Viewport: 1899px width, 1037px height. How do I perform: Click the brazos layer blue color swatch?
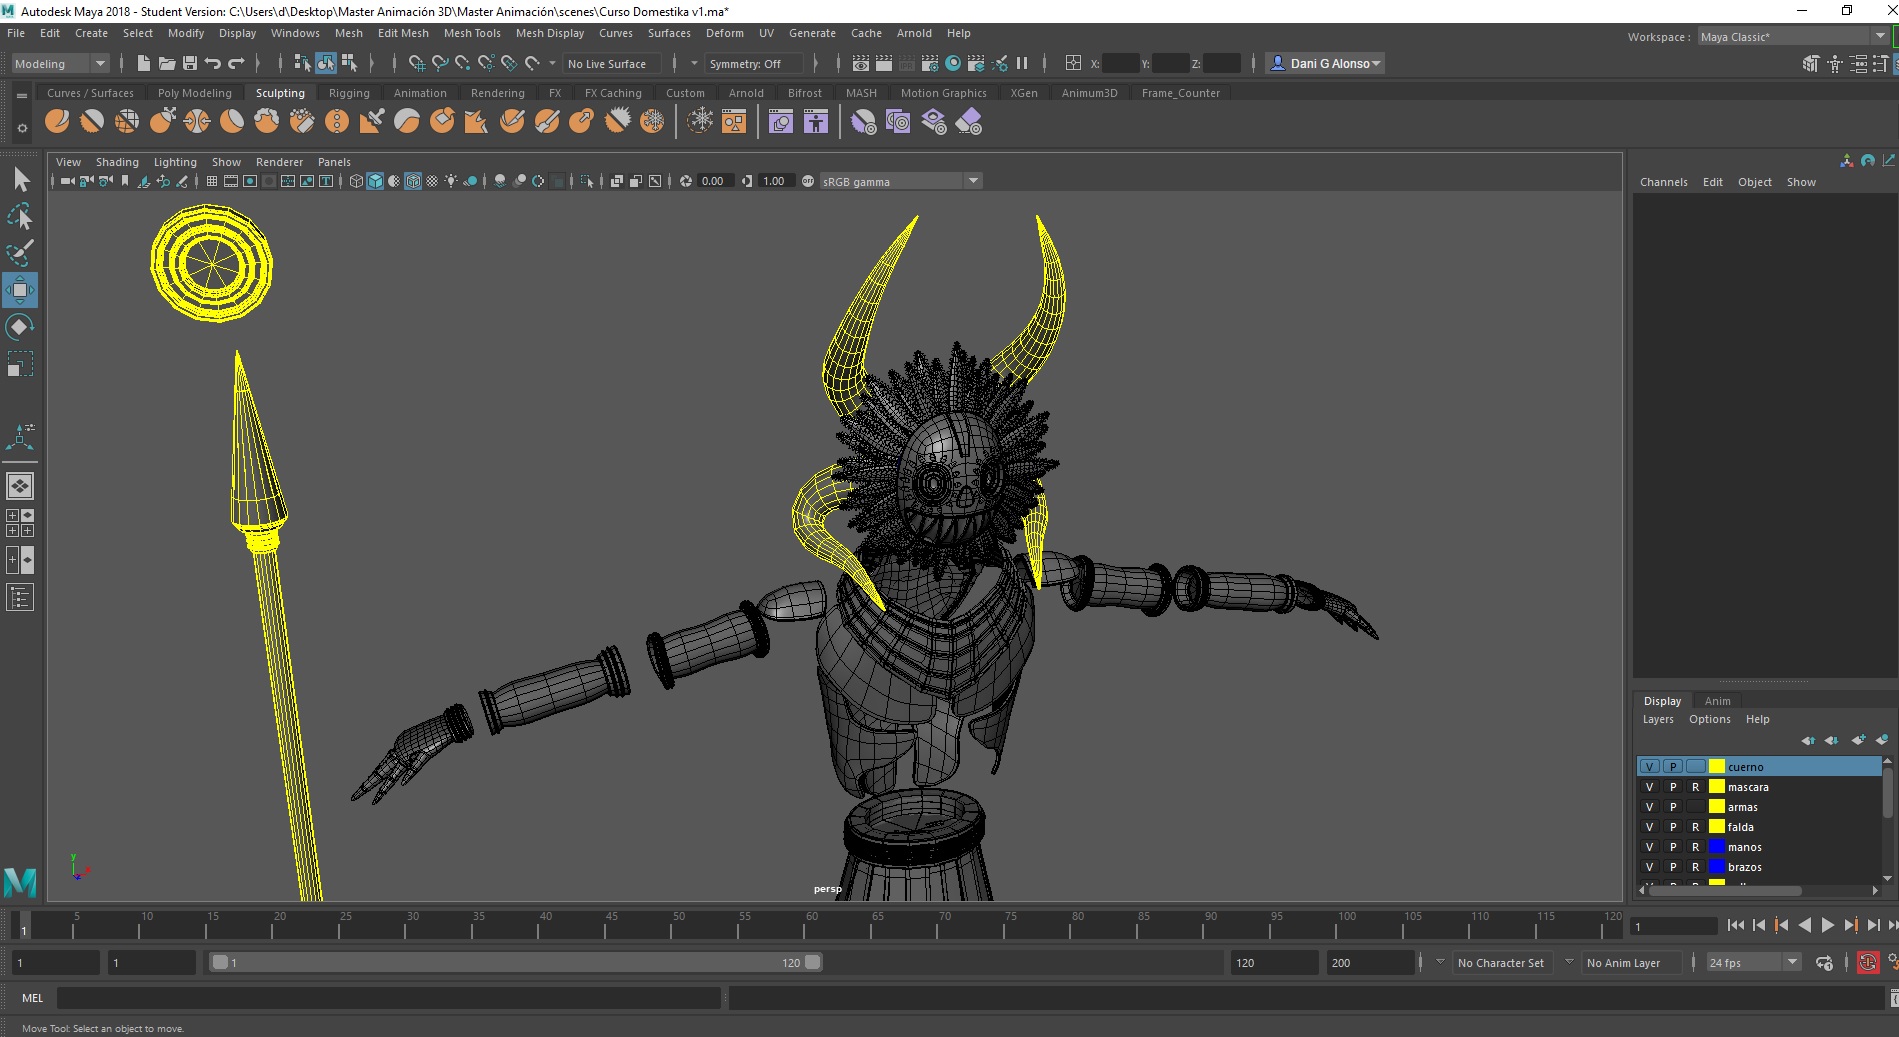tap(1717, 867)
